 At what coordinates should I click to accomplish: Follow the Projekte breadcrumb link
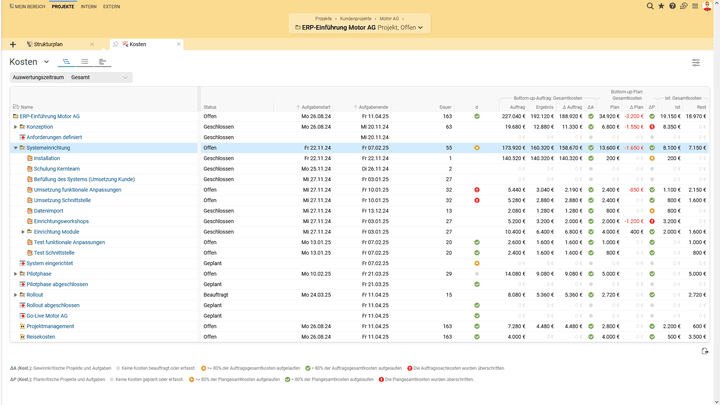(x=323, y=19)
